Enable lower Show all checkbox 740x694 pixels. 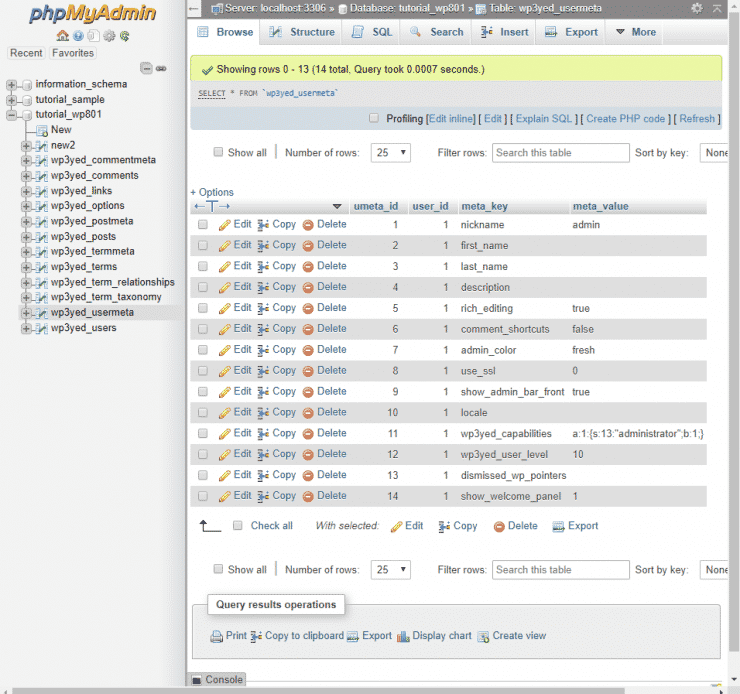click(218, 569)
